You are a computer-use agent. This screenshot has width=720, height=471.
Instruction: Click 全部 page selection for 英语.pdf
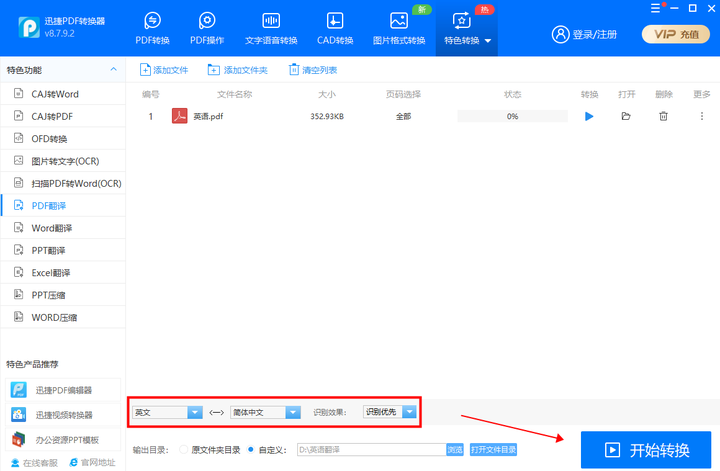[x=403, y=117]
